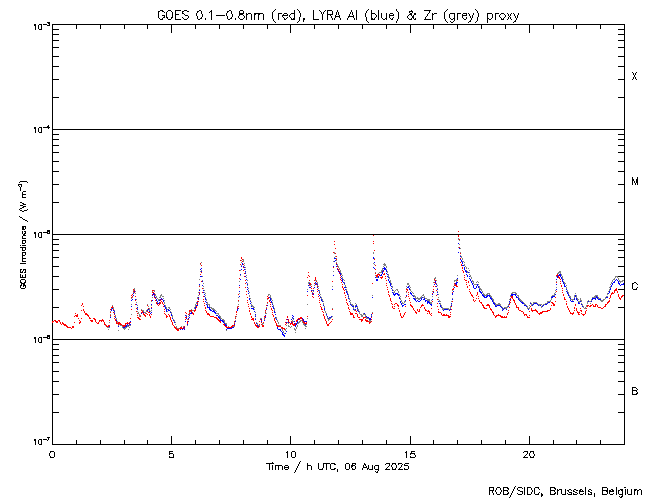Click the X flare class label
The height and width of the screenshot is (500, 650).
pos(634,77)
